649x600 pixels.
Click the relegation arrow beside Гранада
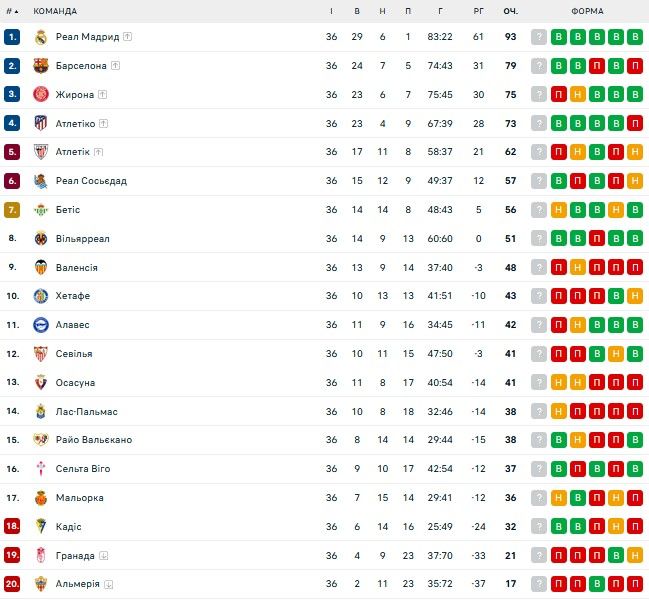(x=104, y=556)
